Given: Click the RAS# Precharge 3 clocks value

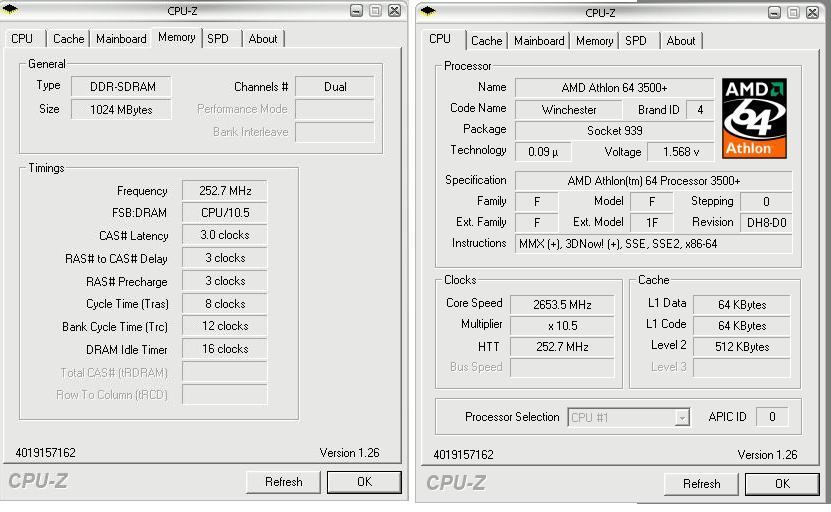Looking at the screenshot, I should click(x=225, y=281).
